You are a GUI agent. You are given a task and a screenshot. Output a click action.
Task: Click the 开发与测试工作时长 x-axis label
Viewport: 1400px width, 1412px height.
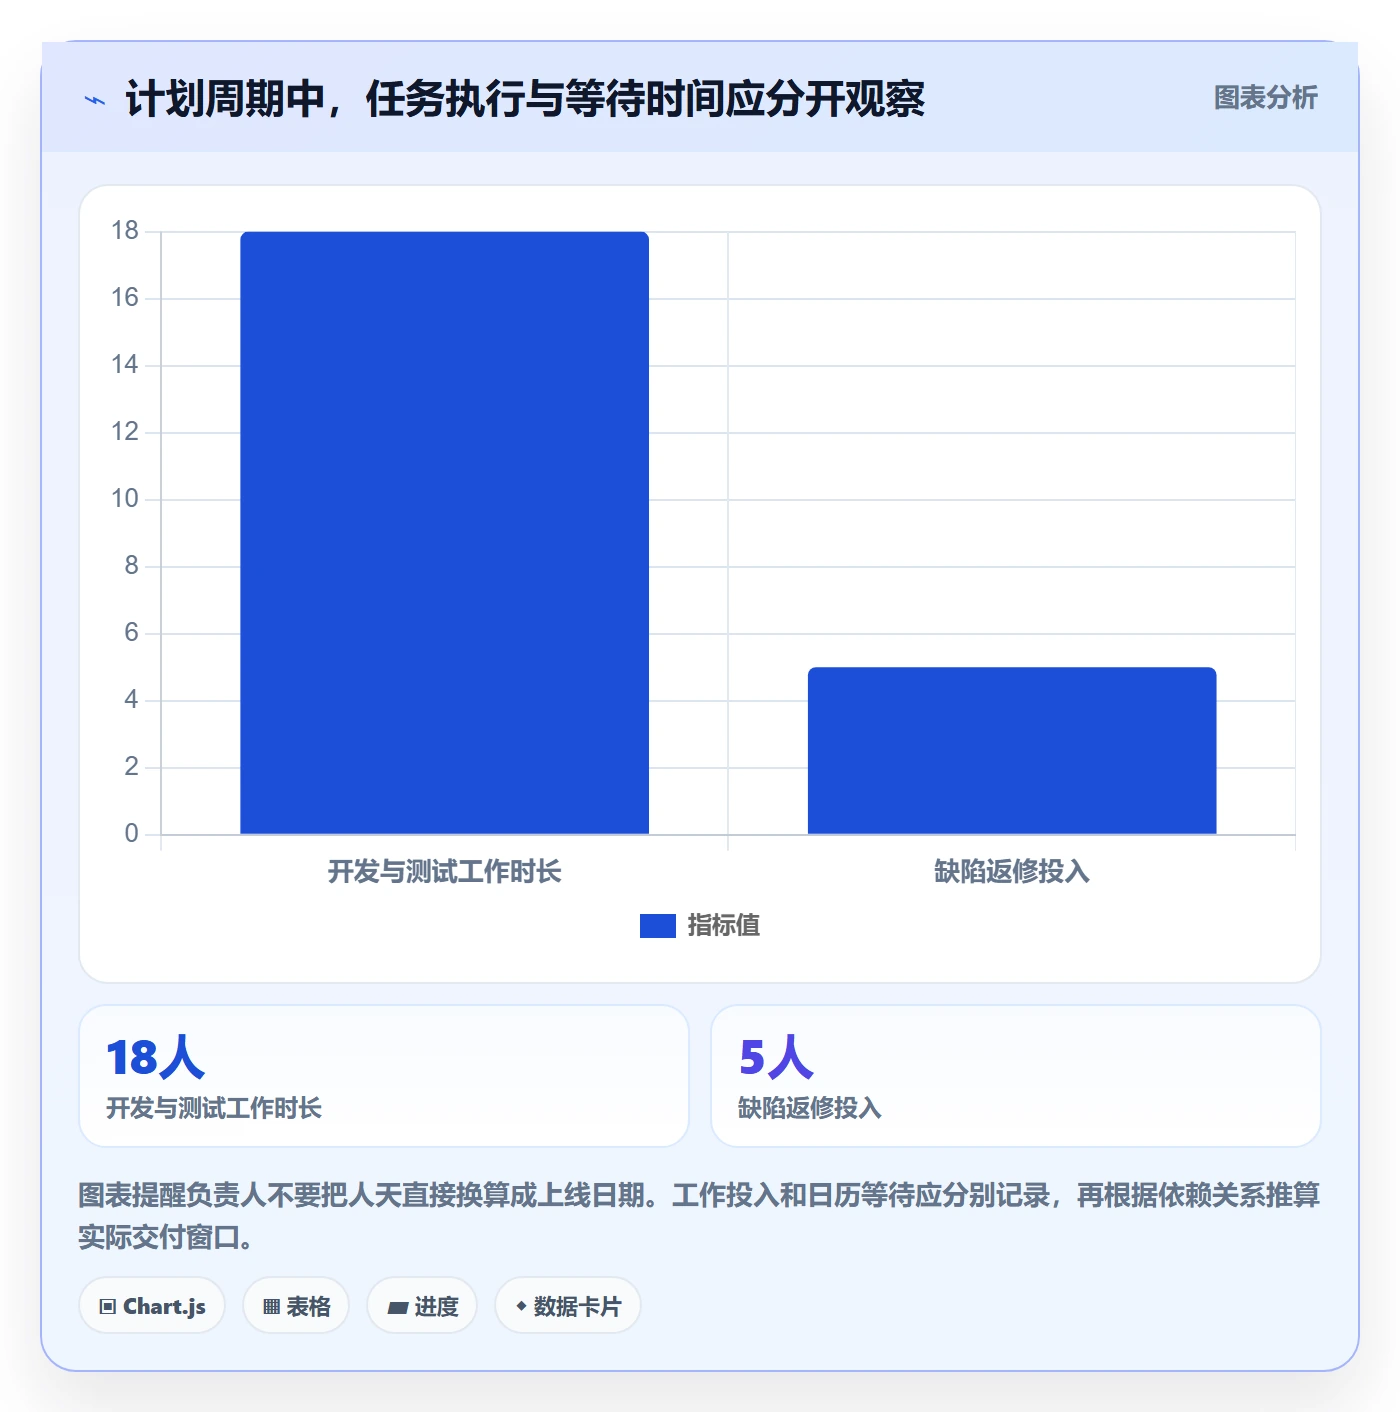(444, 872)
